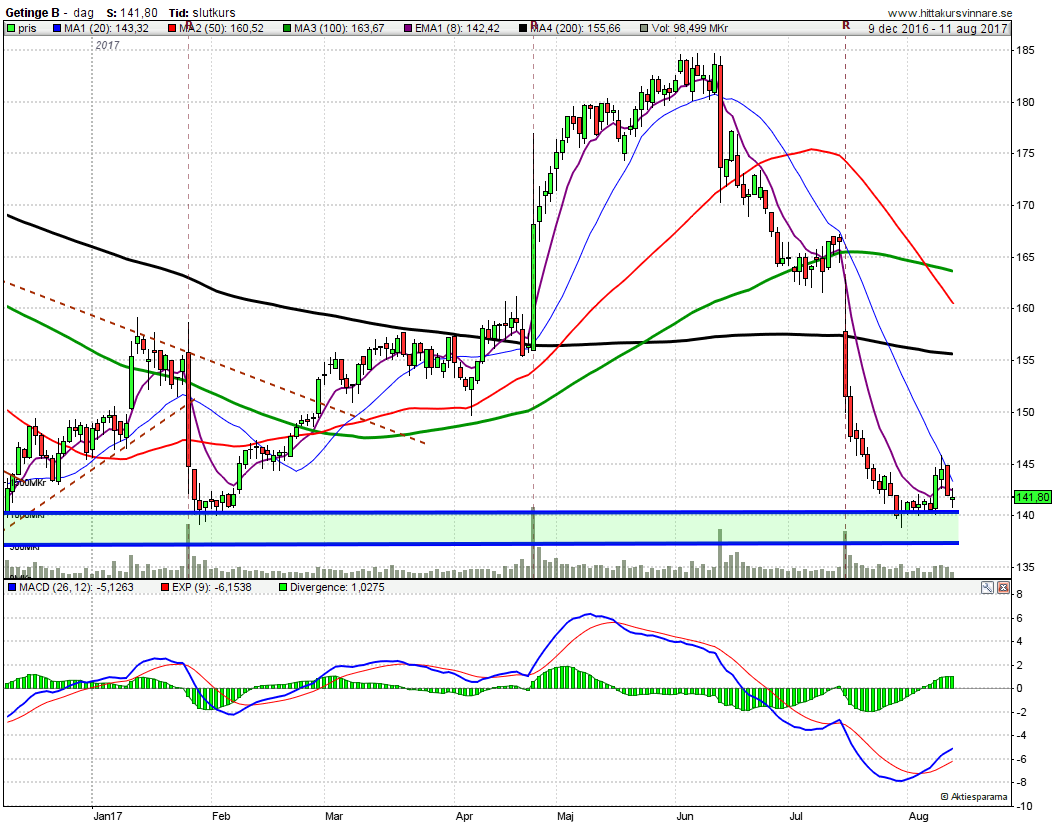Click the grey Vol legend swatch
The image size is (1055, 829).
pos(645,28)
